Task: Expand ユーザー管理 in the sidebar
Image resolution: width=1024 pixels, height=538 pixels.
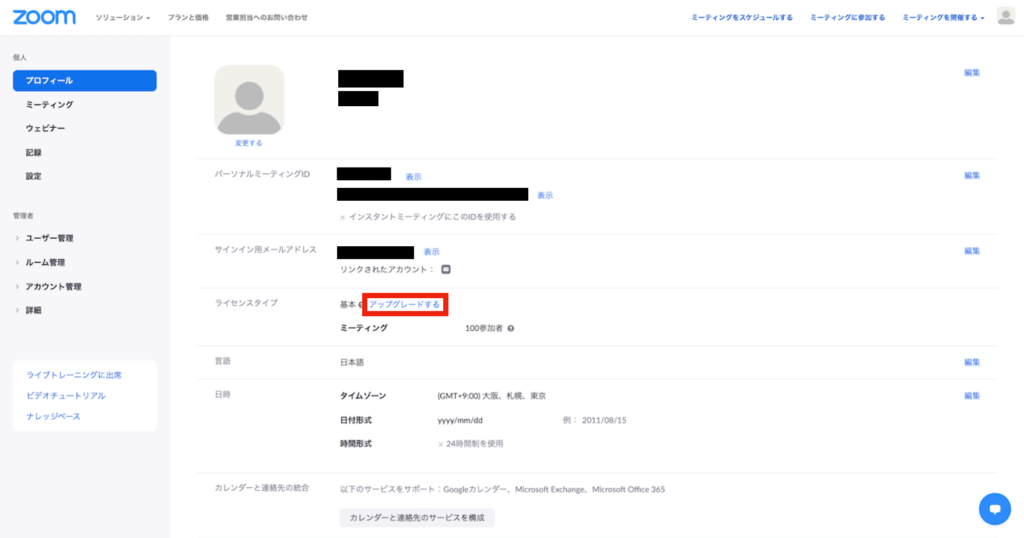Action: click(49, 238)
